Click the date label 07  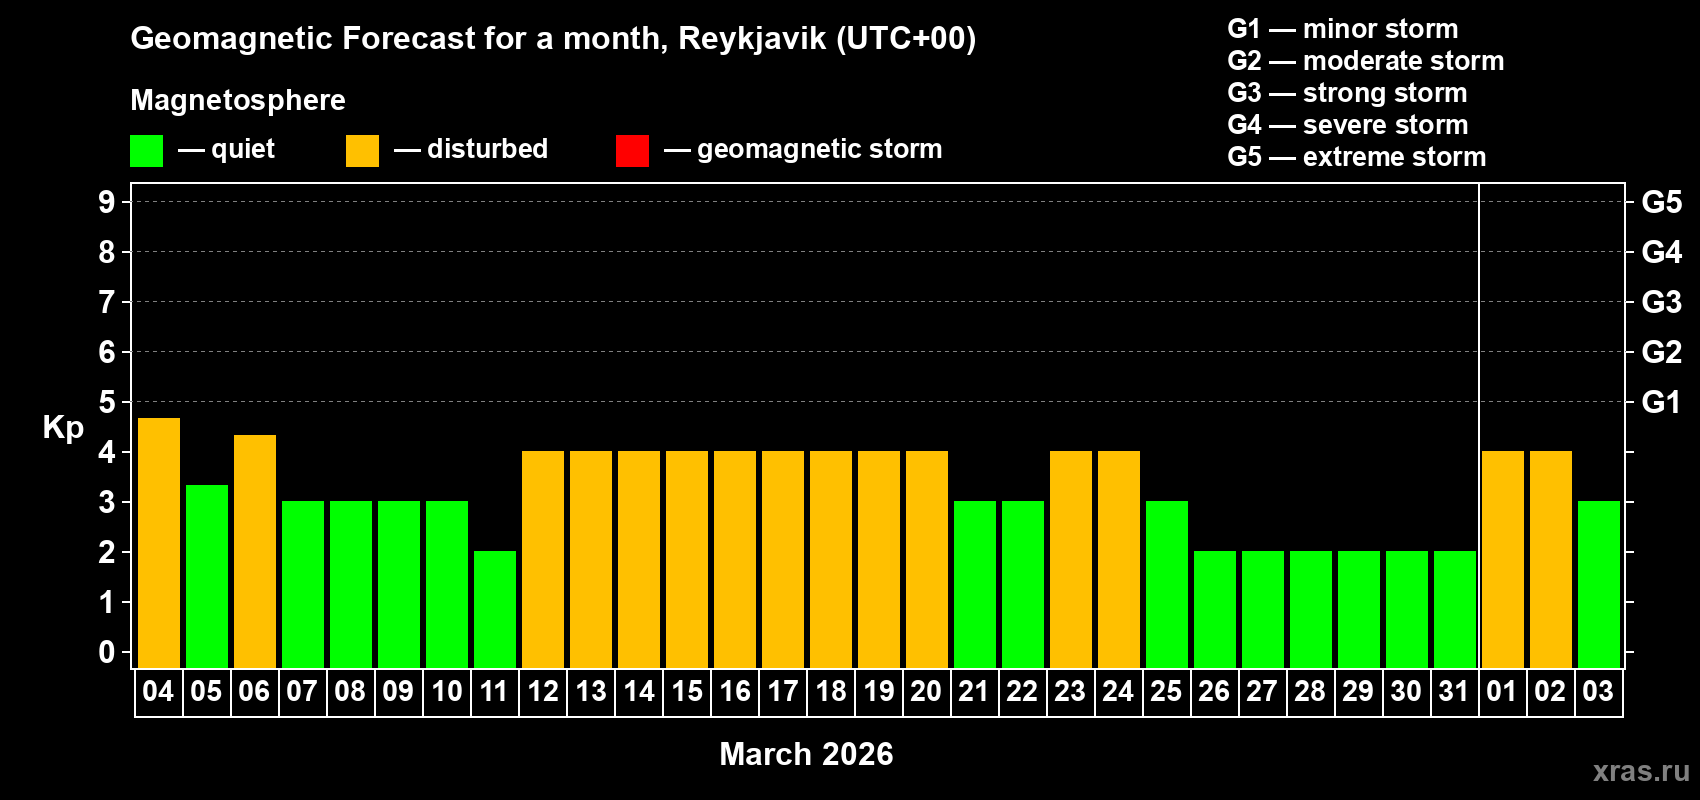pyautogui.click(x=302, y=692)
